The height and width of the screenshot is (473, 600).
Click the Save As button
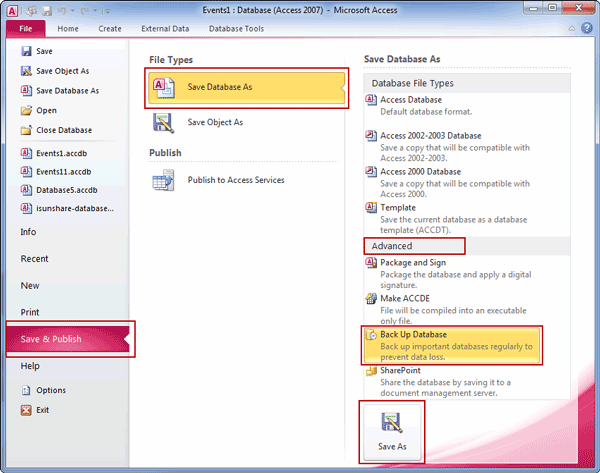click(x=392, y=432)
